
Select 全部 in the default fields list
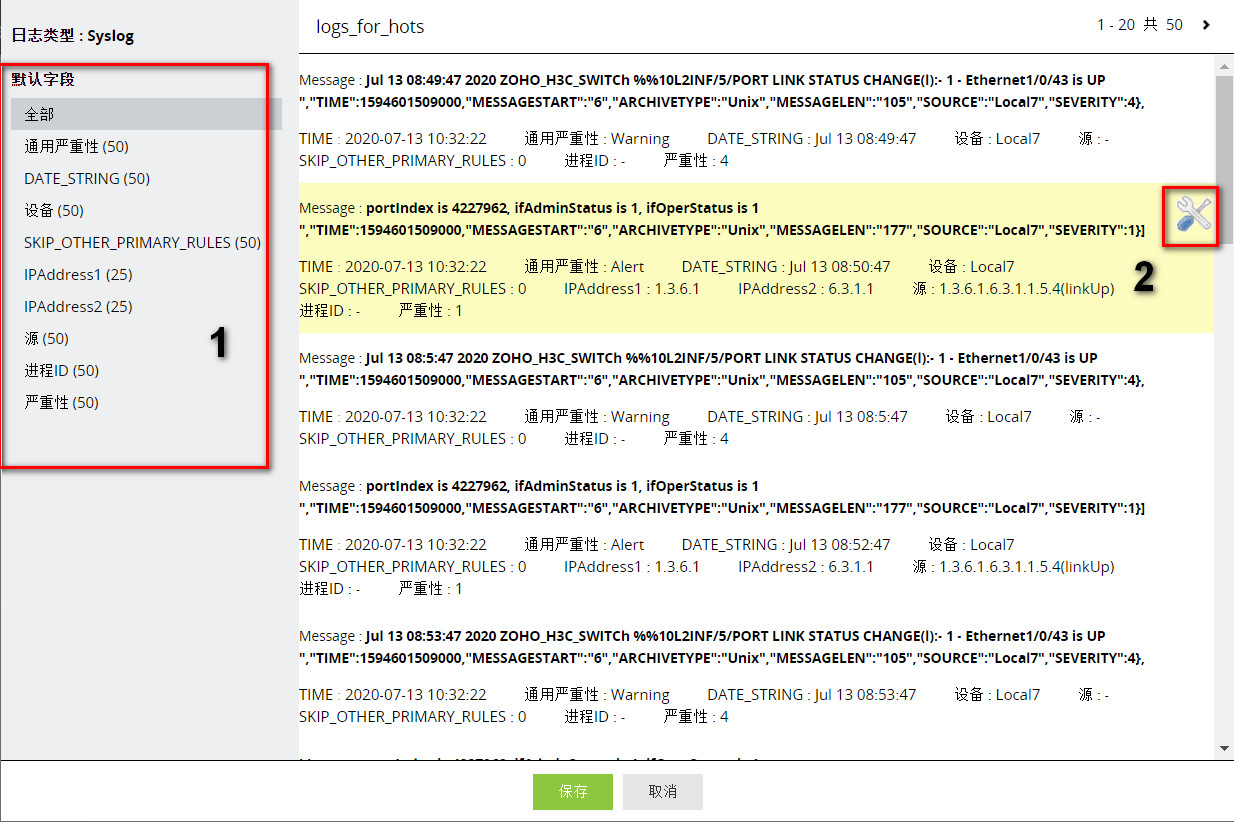click(x=146, y=114)
